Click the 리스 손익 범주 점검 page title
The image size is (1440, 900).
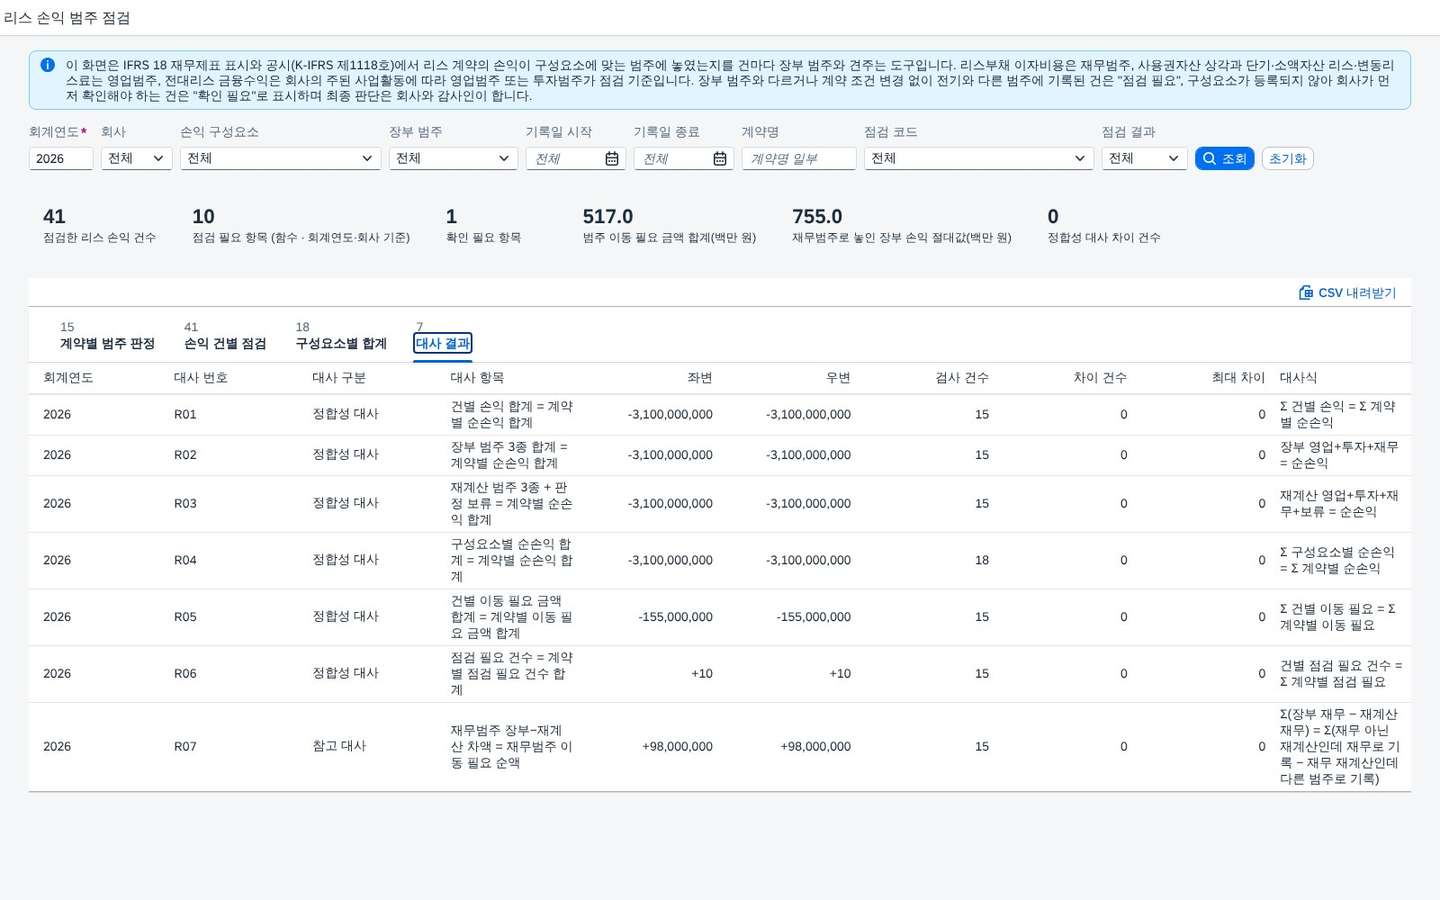(67, 18)
